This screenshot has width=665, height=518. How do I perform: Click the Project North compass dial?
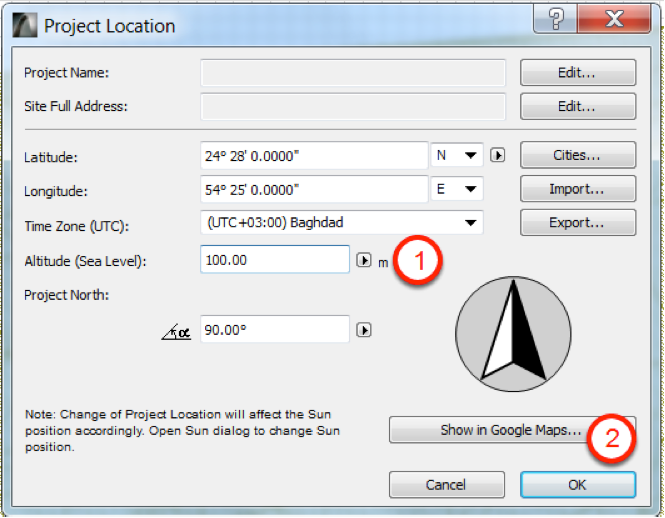click(513, 334)
